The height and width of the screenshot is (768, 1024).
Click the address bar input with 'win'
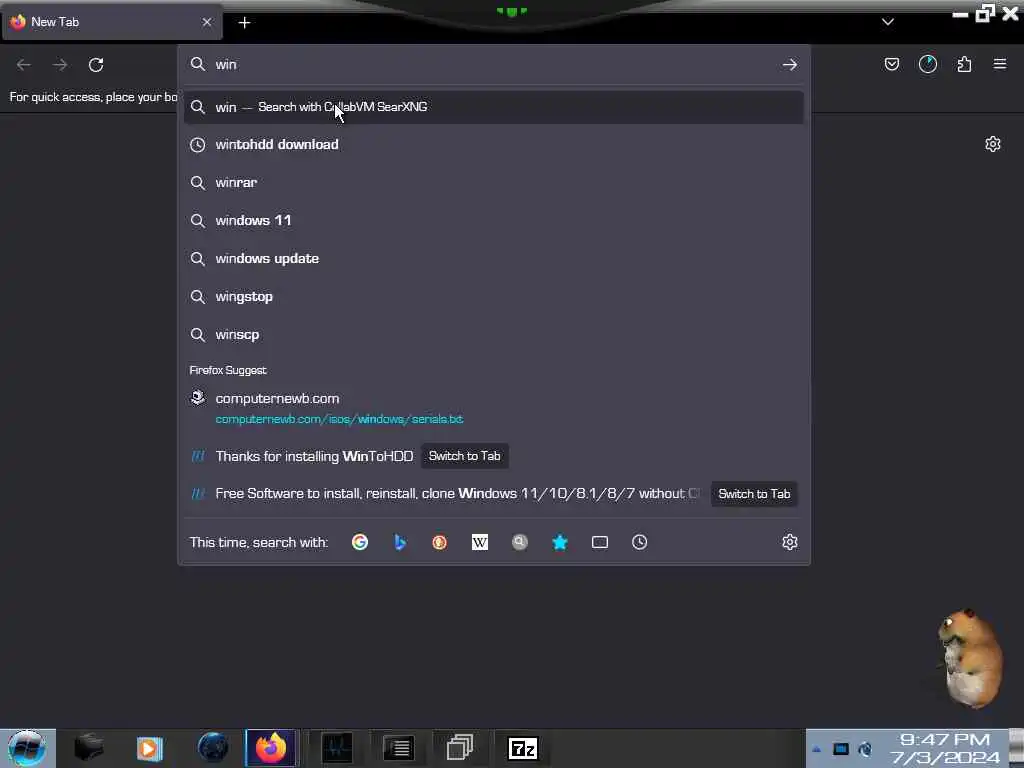pyautogui.click(x=496, y=65)
